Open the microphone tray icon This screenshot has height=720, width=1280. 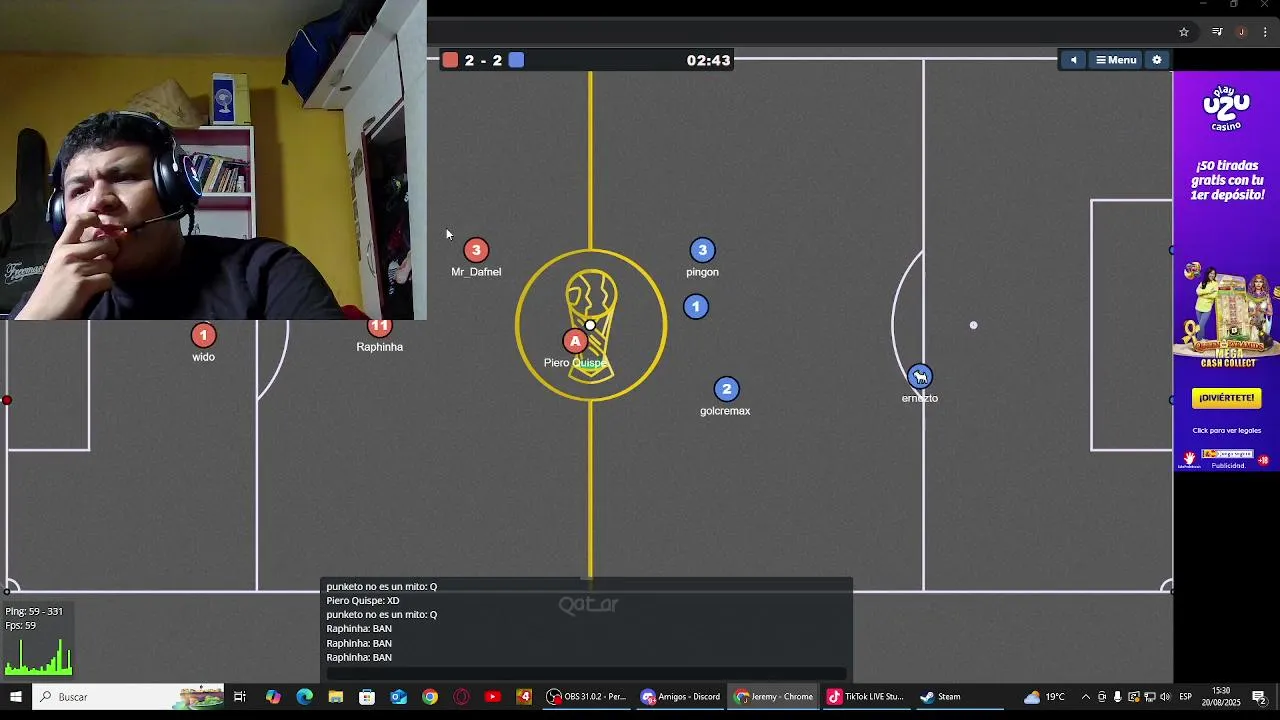1118,697
